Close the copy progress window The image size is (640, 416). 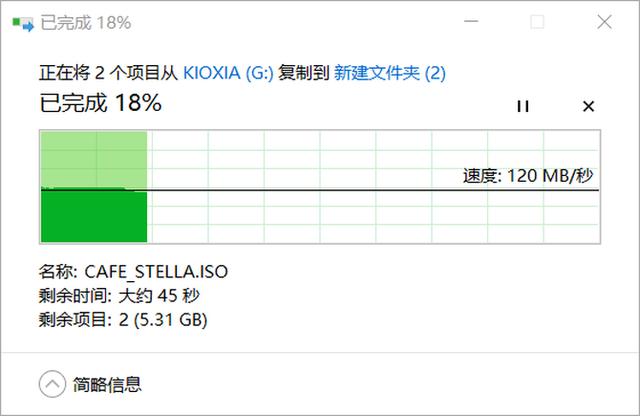coord(602,22)
